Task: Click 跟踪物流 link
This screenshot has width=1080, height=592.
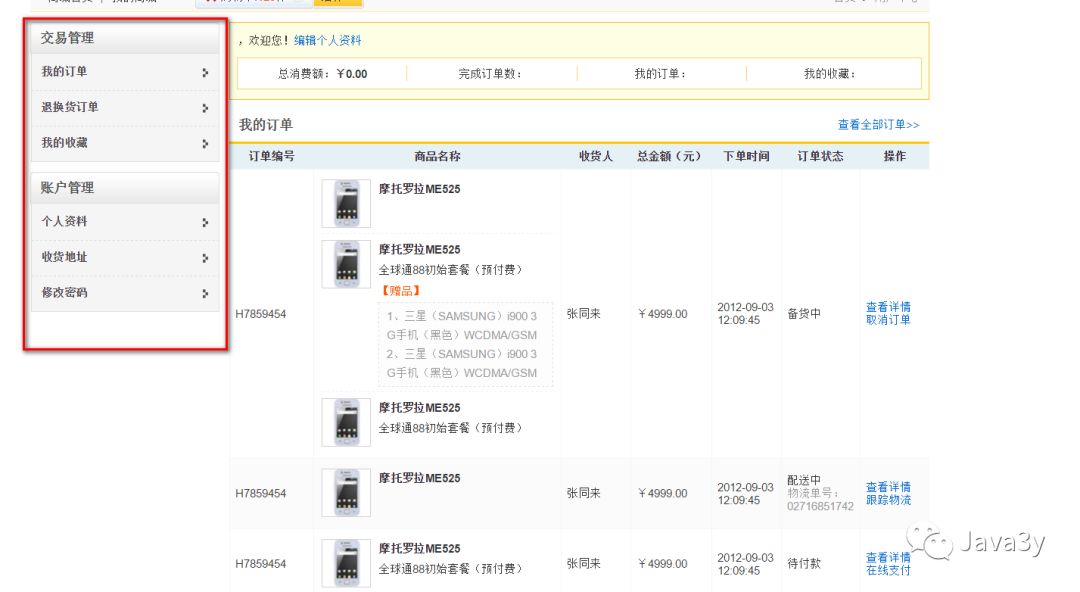Action: pyautogui.click(x=888, y=500)
